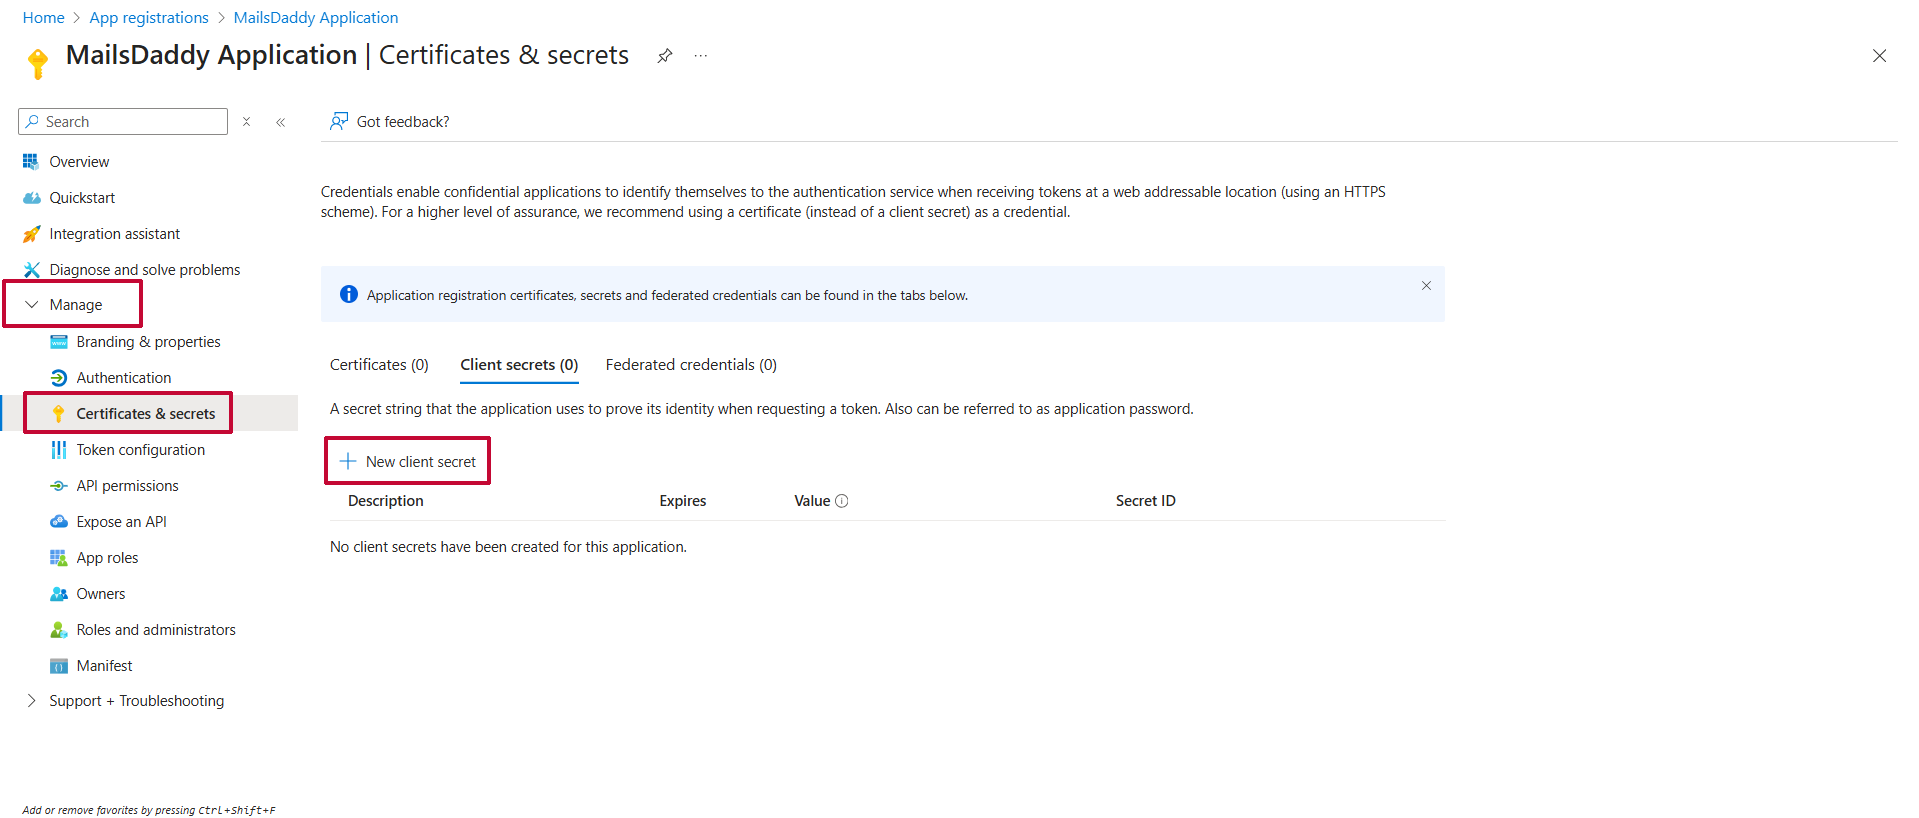This screenshot has width=1919, height=818.
Task: Click the Value column info icon
Action: pos(842,501)
